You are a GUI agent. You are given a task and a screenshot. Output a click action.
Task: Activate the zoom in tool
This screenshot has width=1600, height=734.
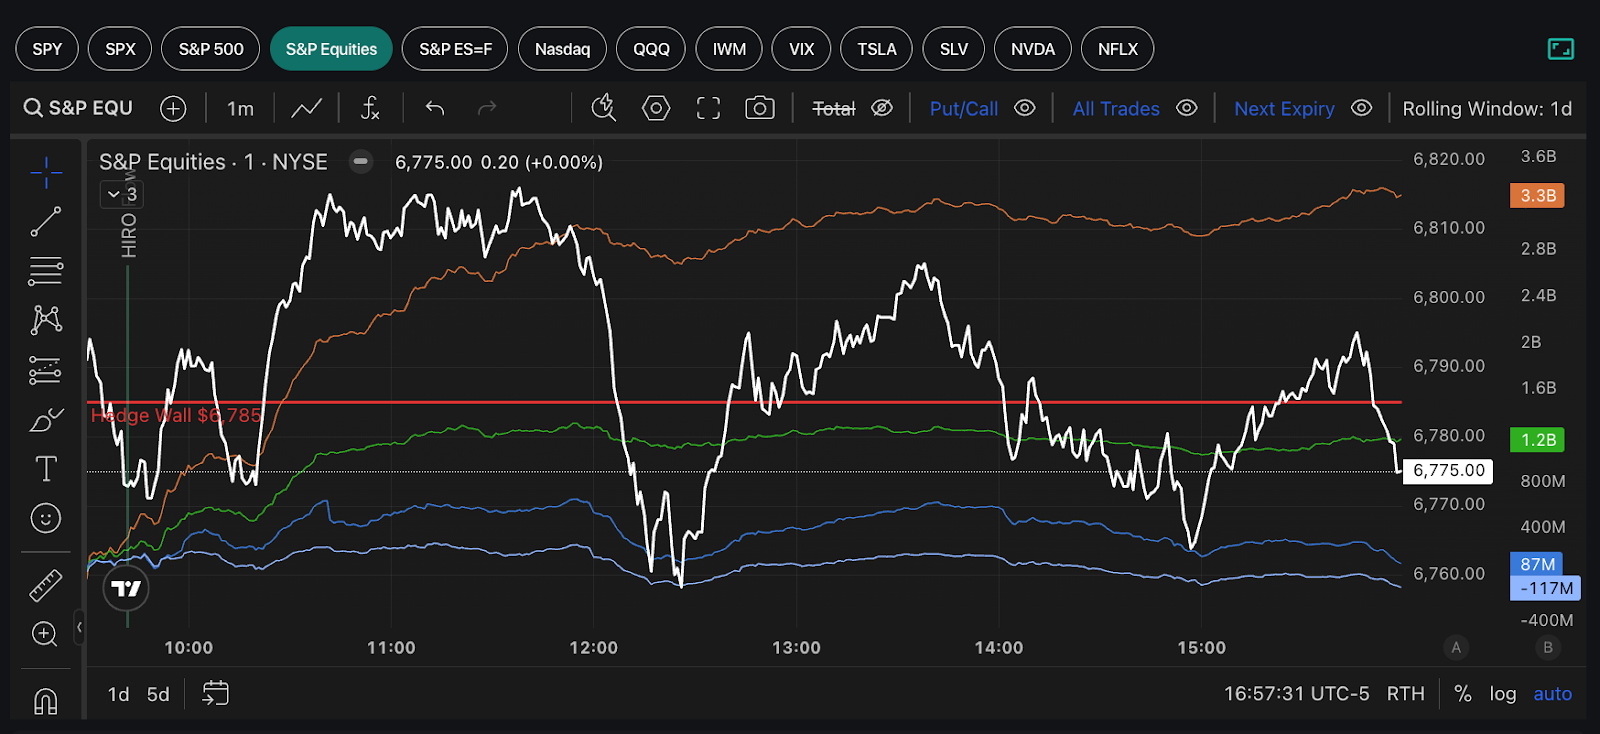point(45,634)
